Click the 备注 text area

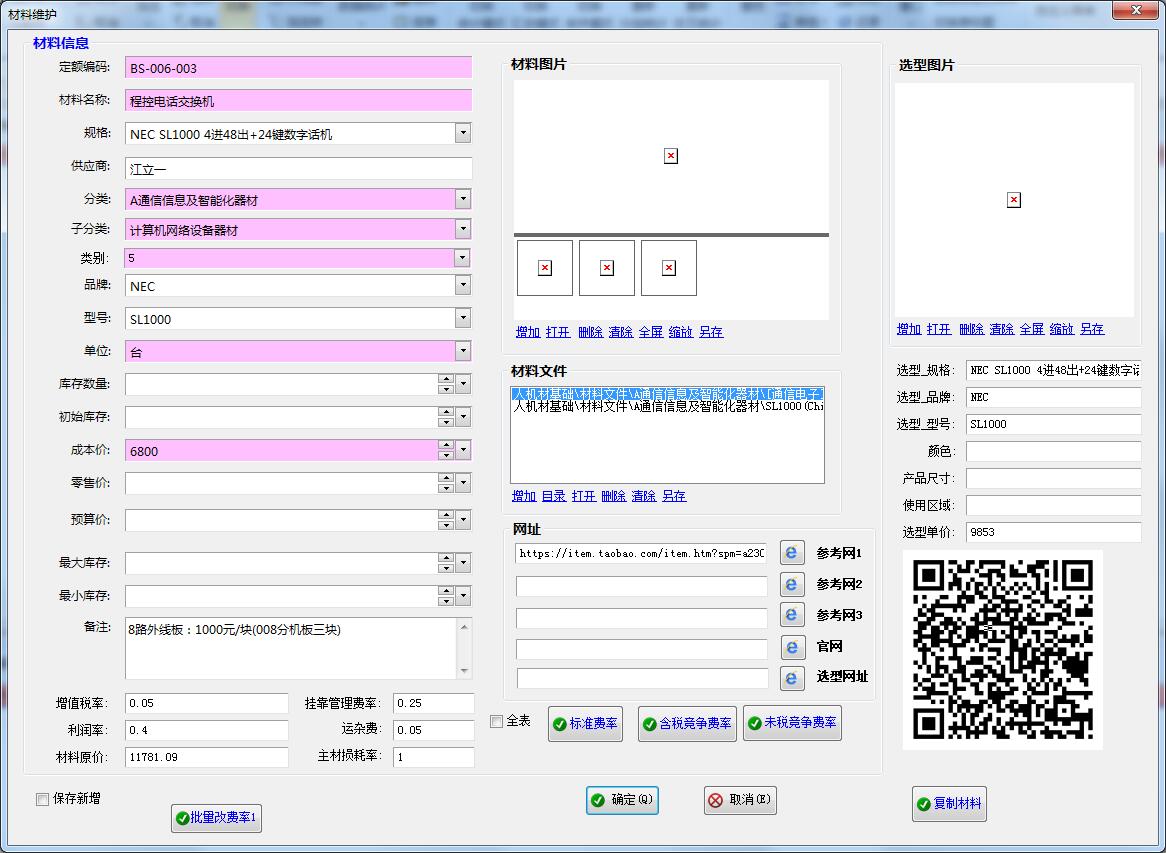click(x=292, y=648)
